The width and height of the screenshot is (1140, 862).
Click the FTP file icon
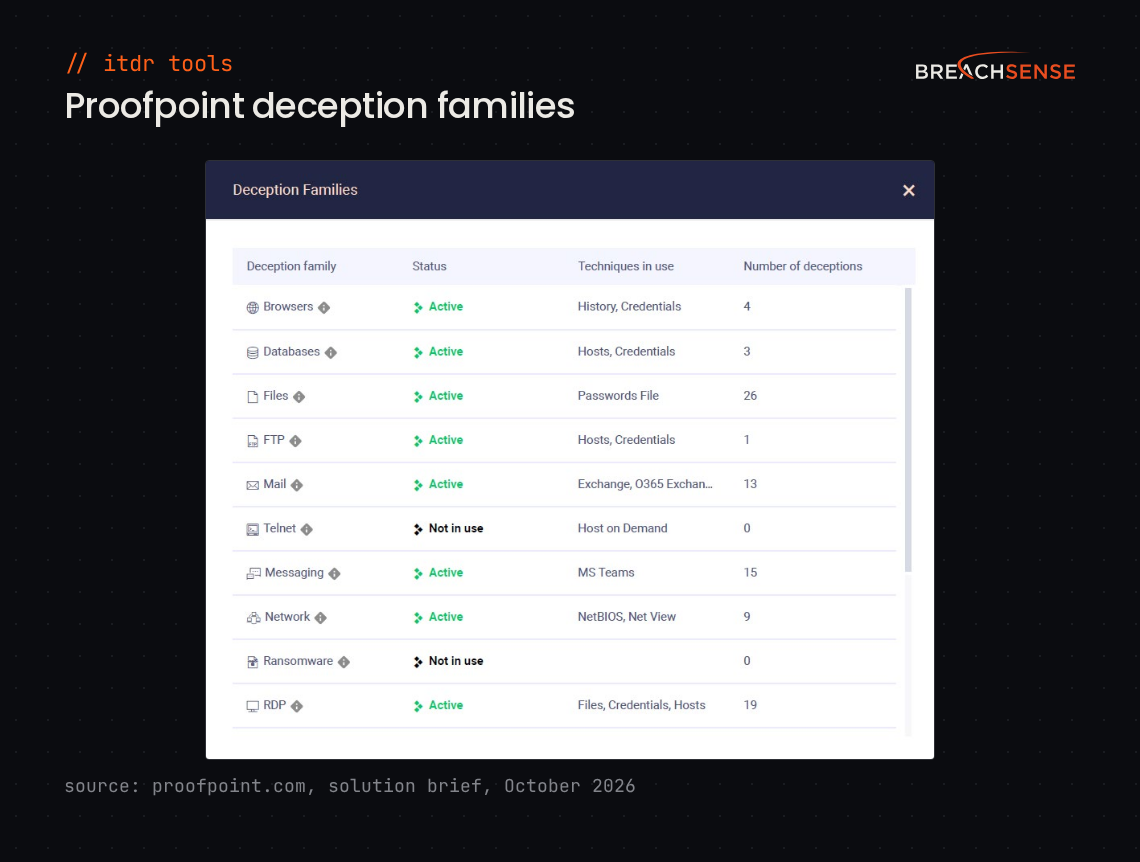(x=252, y=441)
